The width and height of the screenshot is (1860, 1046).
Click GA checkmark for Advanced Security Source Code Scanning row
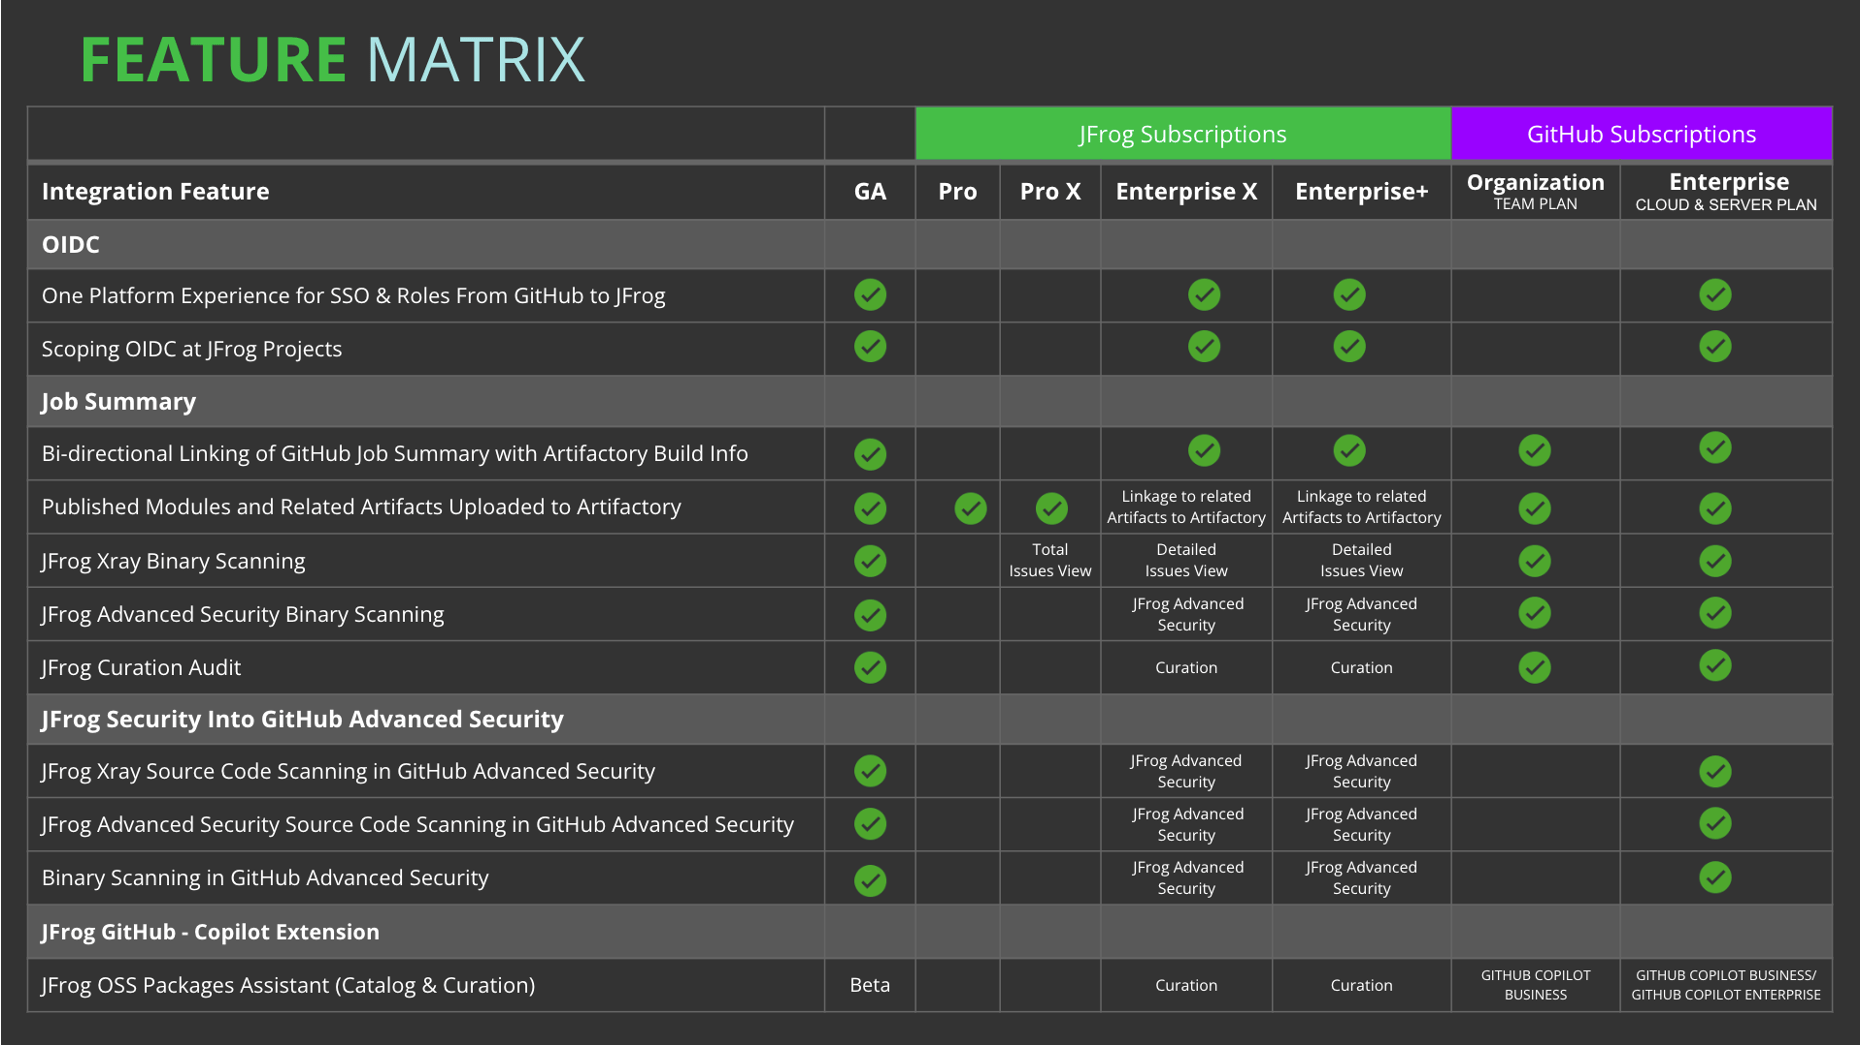[x=870, y=824]
